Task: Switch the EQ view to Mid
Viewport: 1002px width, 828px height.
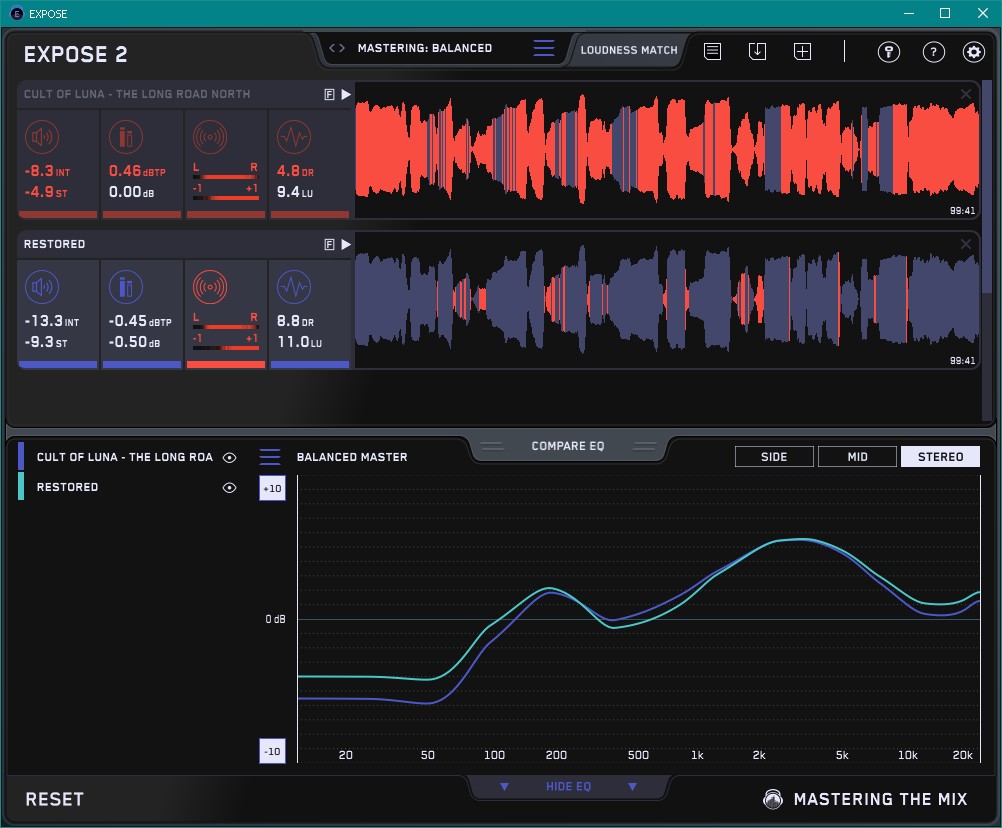Action: click(x=857, y=457)
